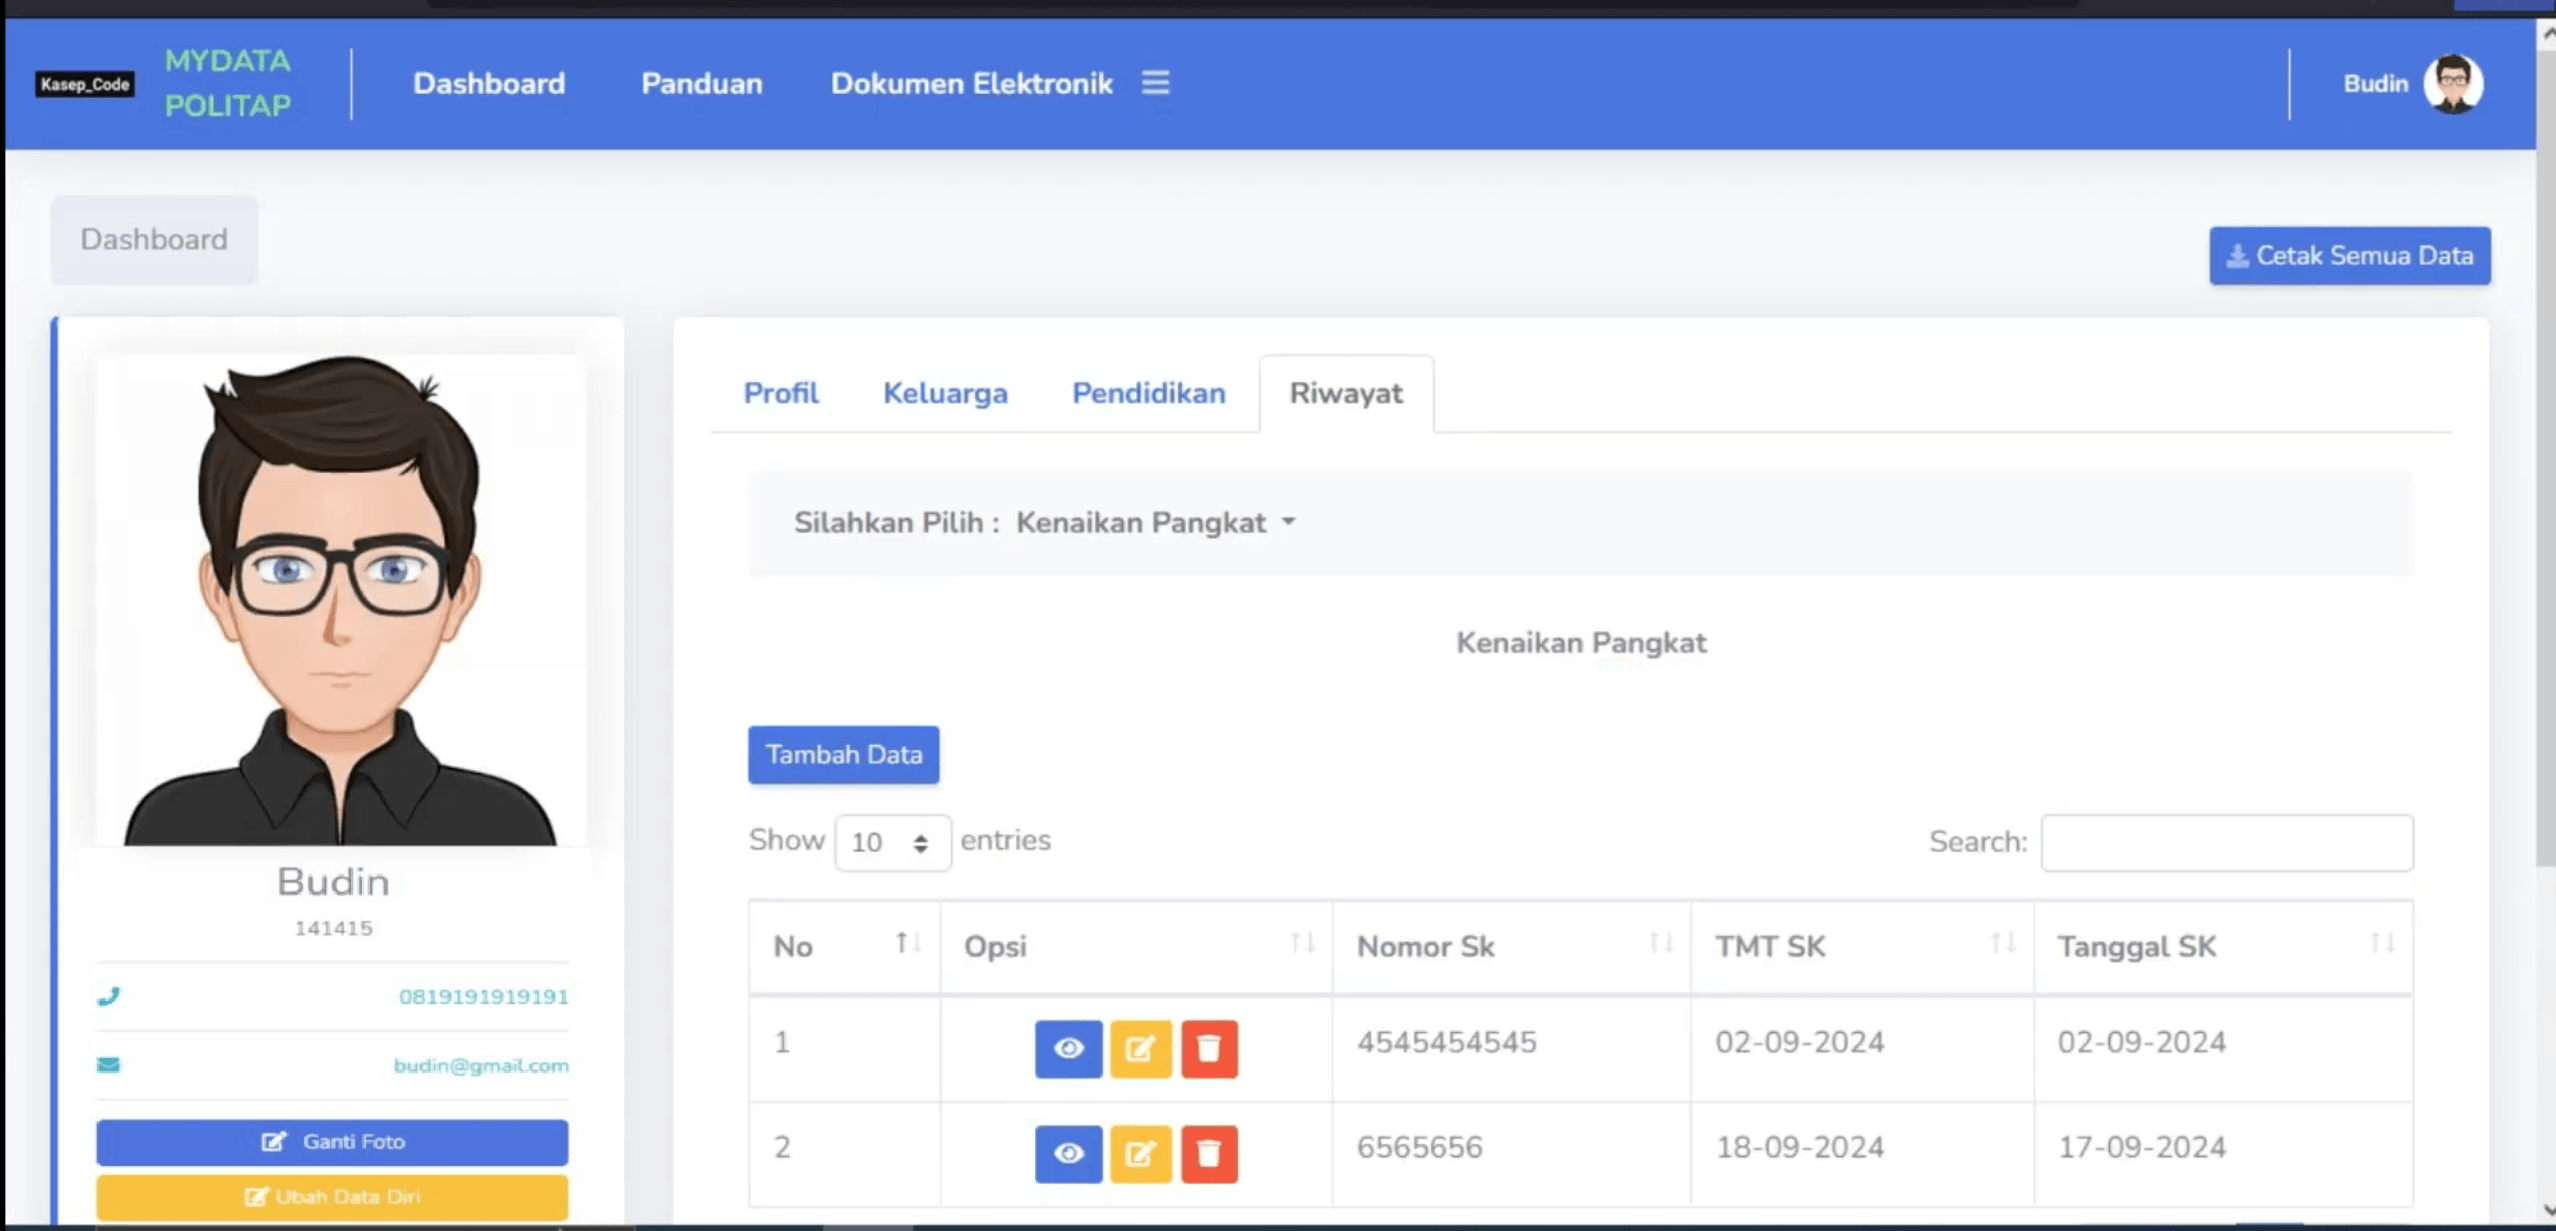This screenshot has height=1231, width=2556.
Task: Open the hamburger menu beside Dokumen Elektronik
Action: click(x=1155, y=83)
